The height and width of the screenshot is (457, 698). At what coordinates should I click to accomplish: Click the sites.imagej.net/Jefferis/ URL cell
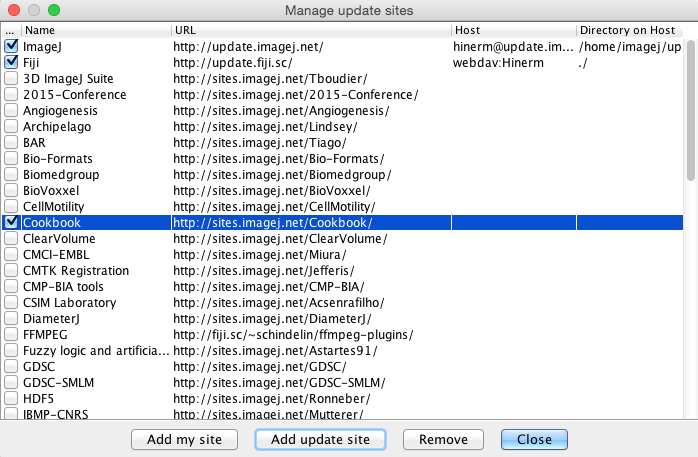coord(312,271)
